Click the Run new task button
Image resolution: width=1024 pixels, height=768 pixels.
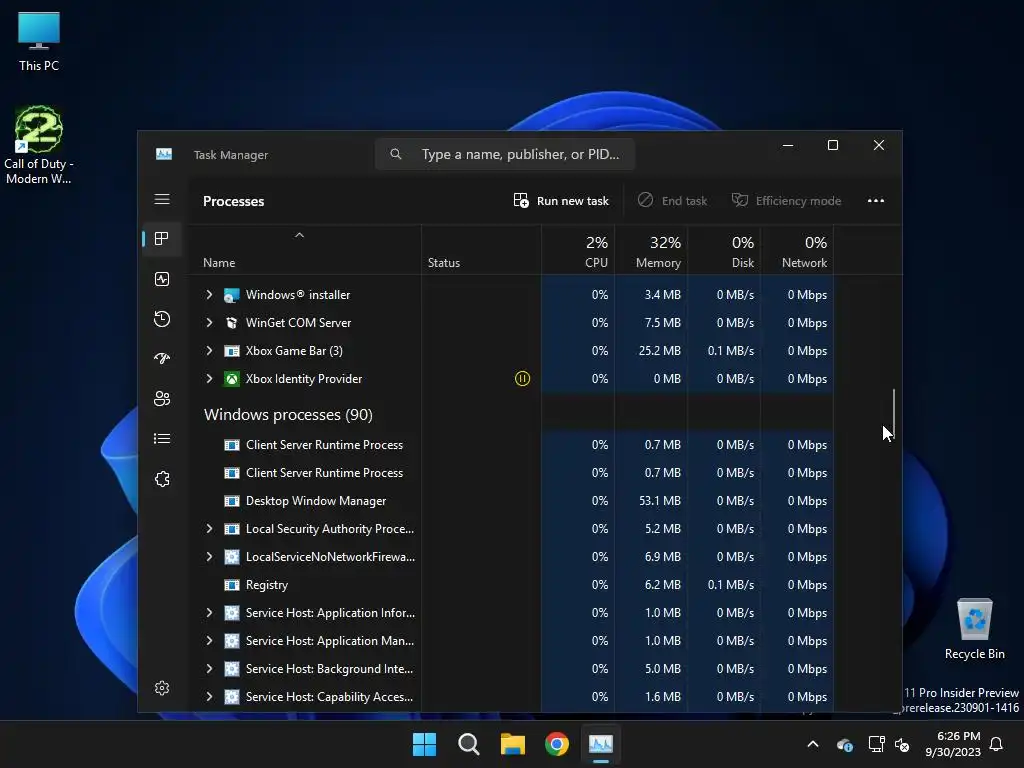(x=561, y=200)
